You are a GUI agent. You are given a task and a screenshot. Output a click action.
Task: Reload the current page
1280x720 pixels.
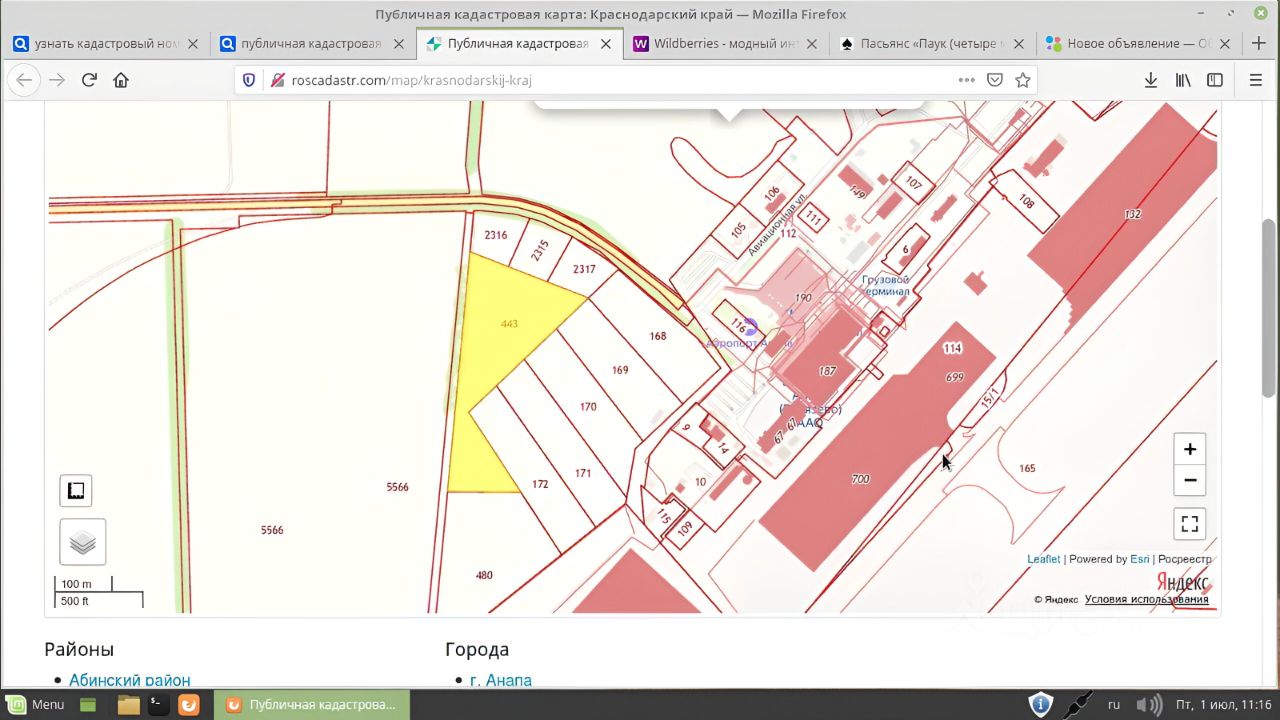[x=89, y=80]
